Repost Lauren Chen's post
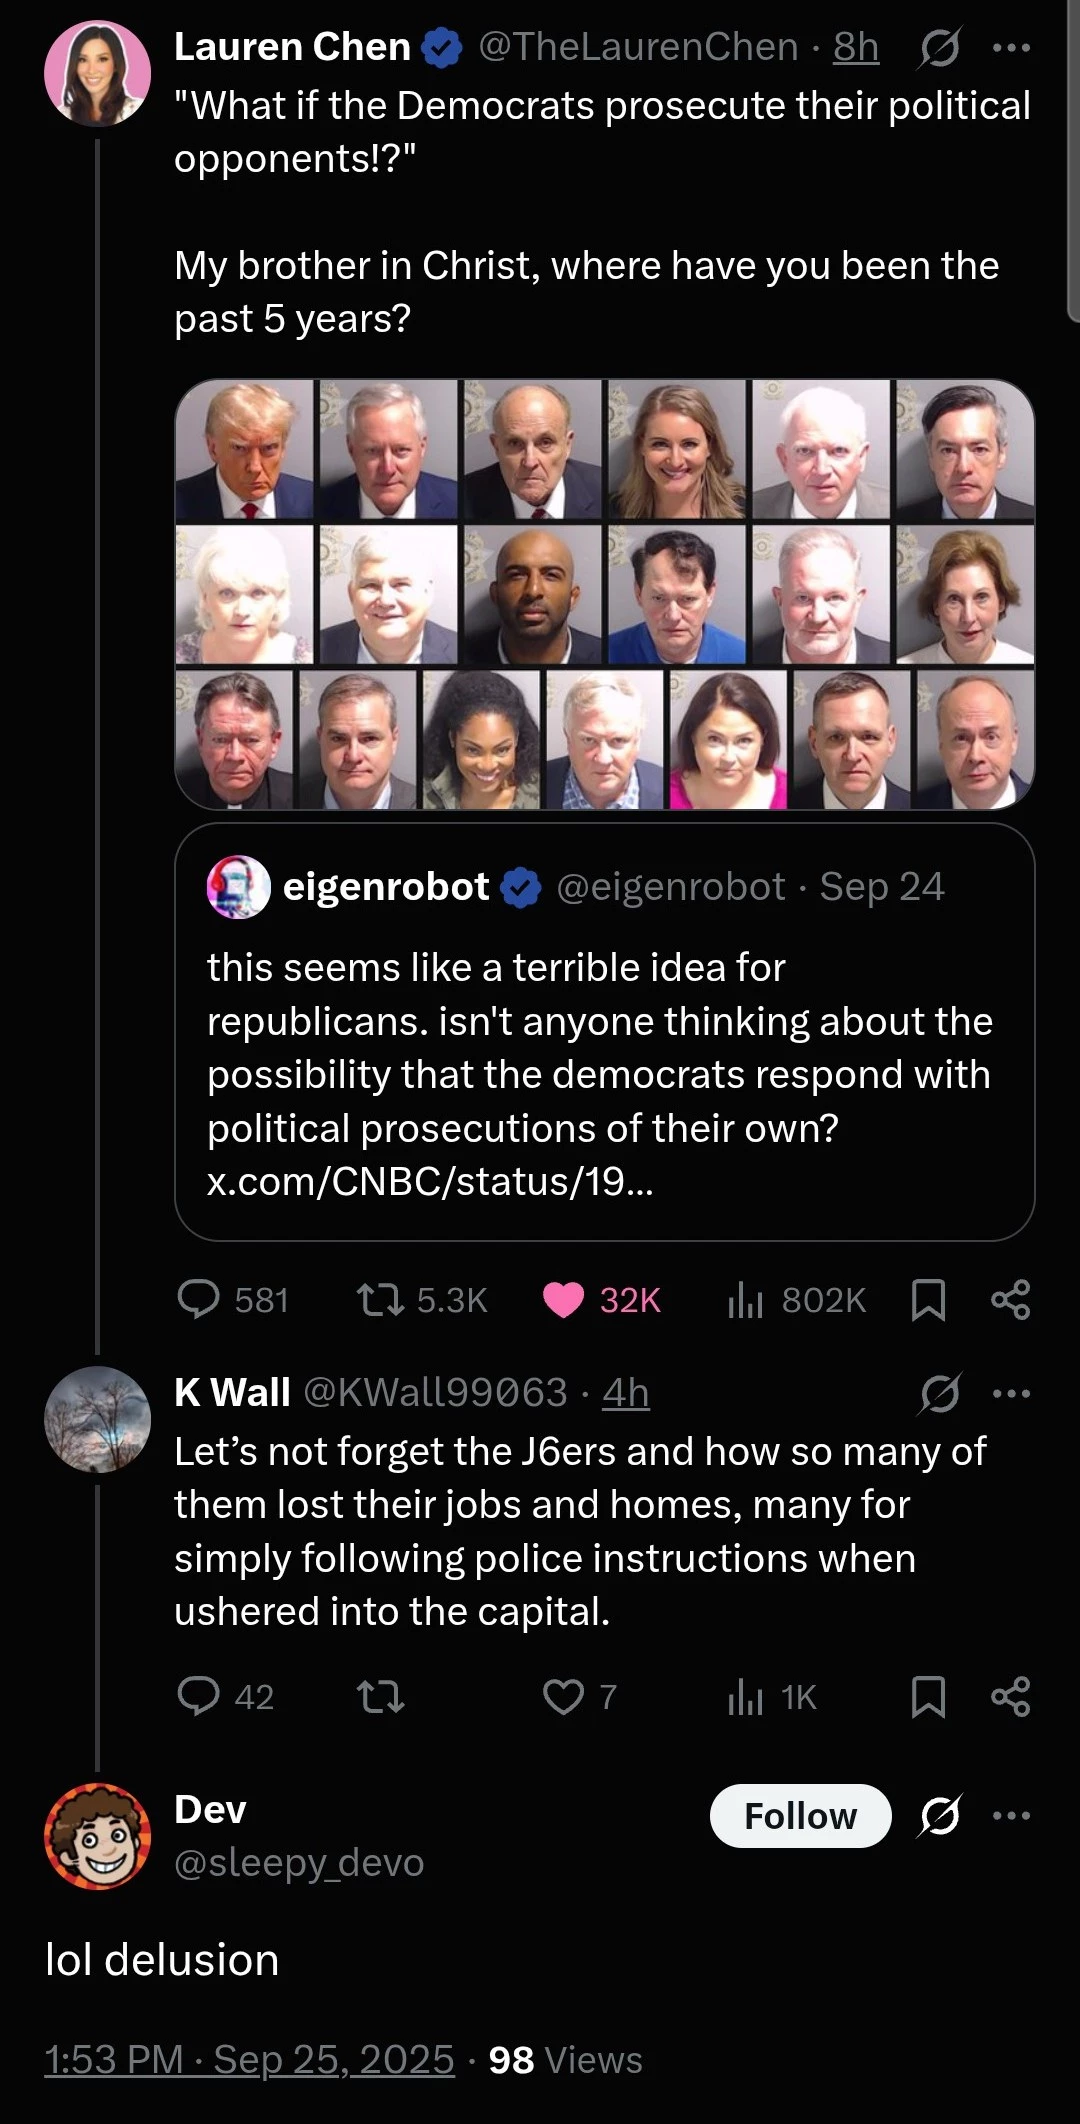The image size is (1080, 2124). [381, 1300]
